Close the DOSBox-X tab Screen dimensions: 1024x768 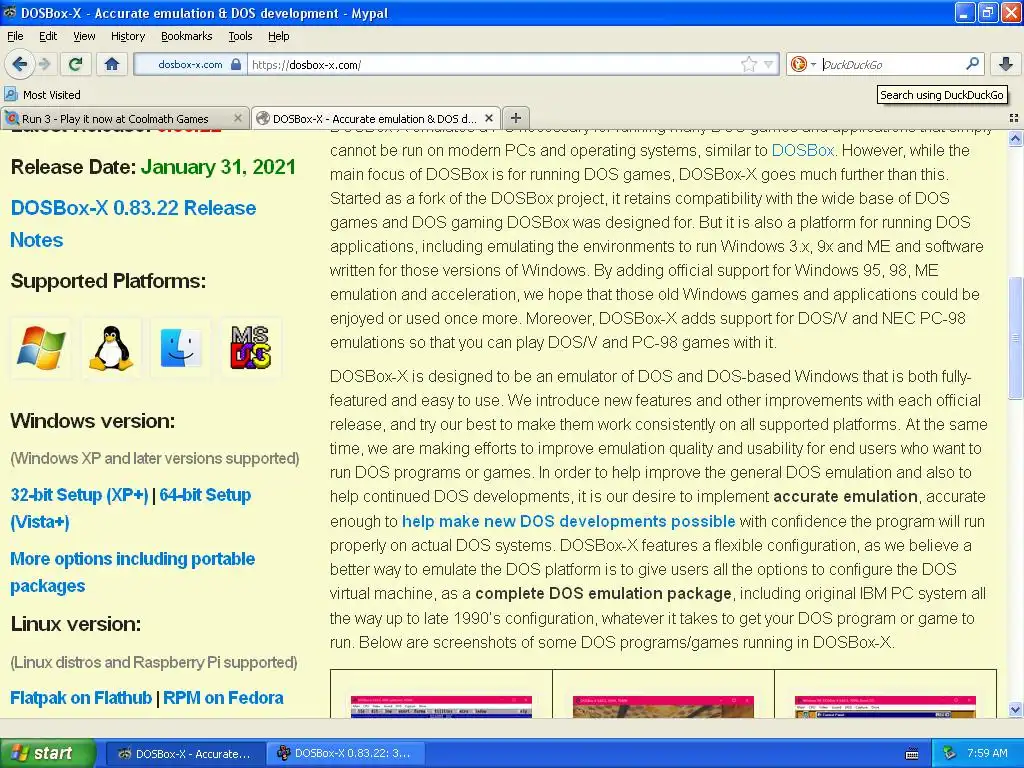(488, 118)
